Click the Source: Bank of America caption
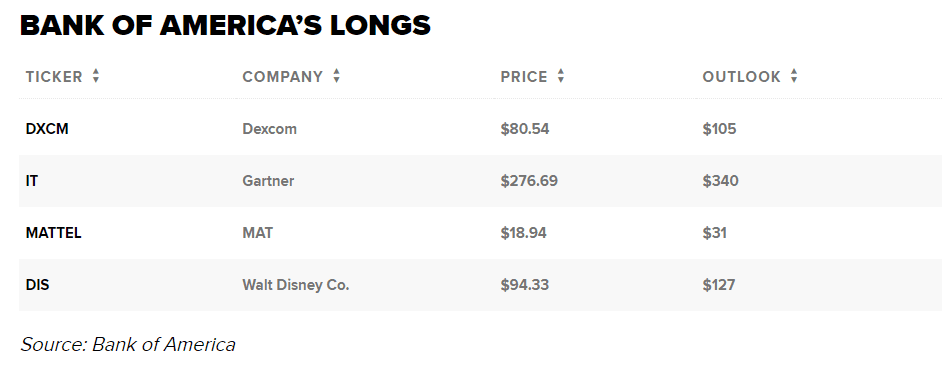This screenshot has width=942, height=365. 128,345
